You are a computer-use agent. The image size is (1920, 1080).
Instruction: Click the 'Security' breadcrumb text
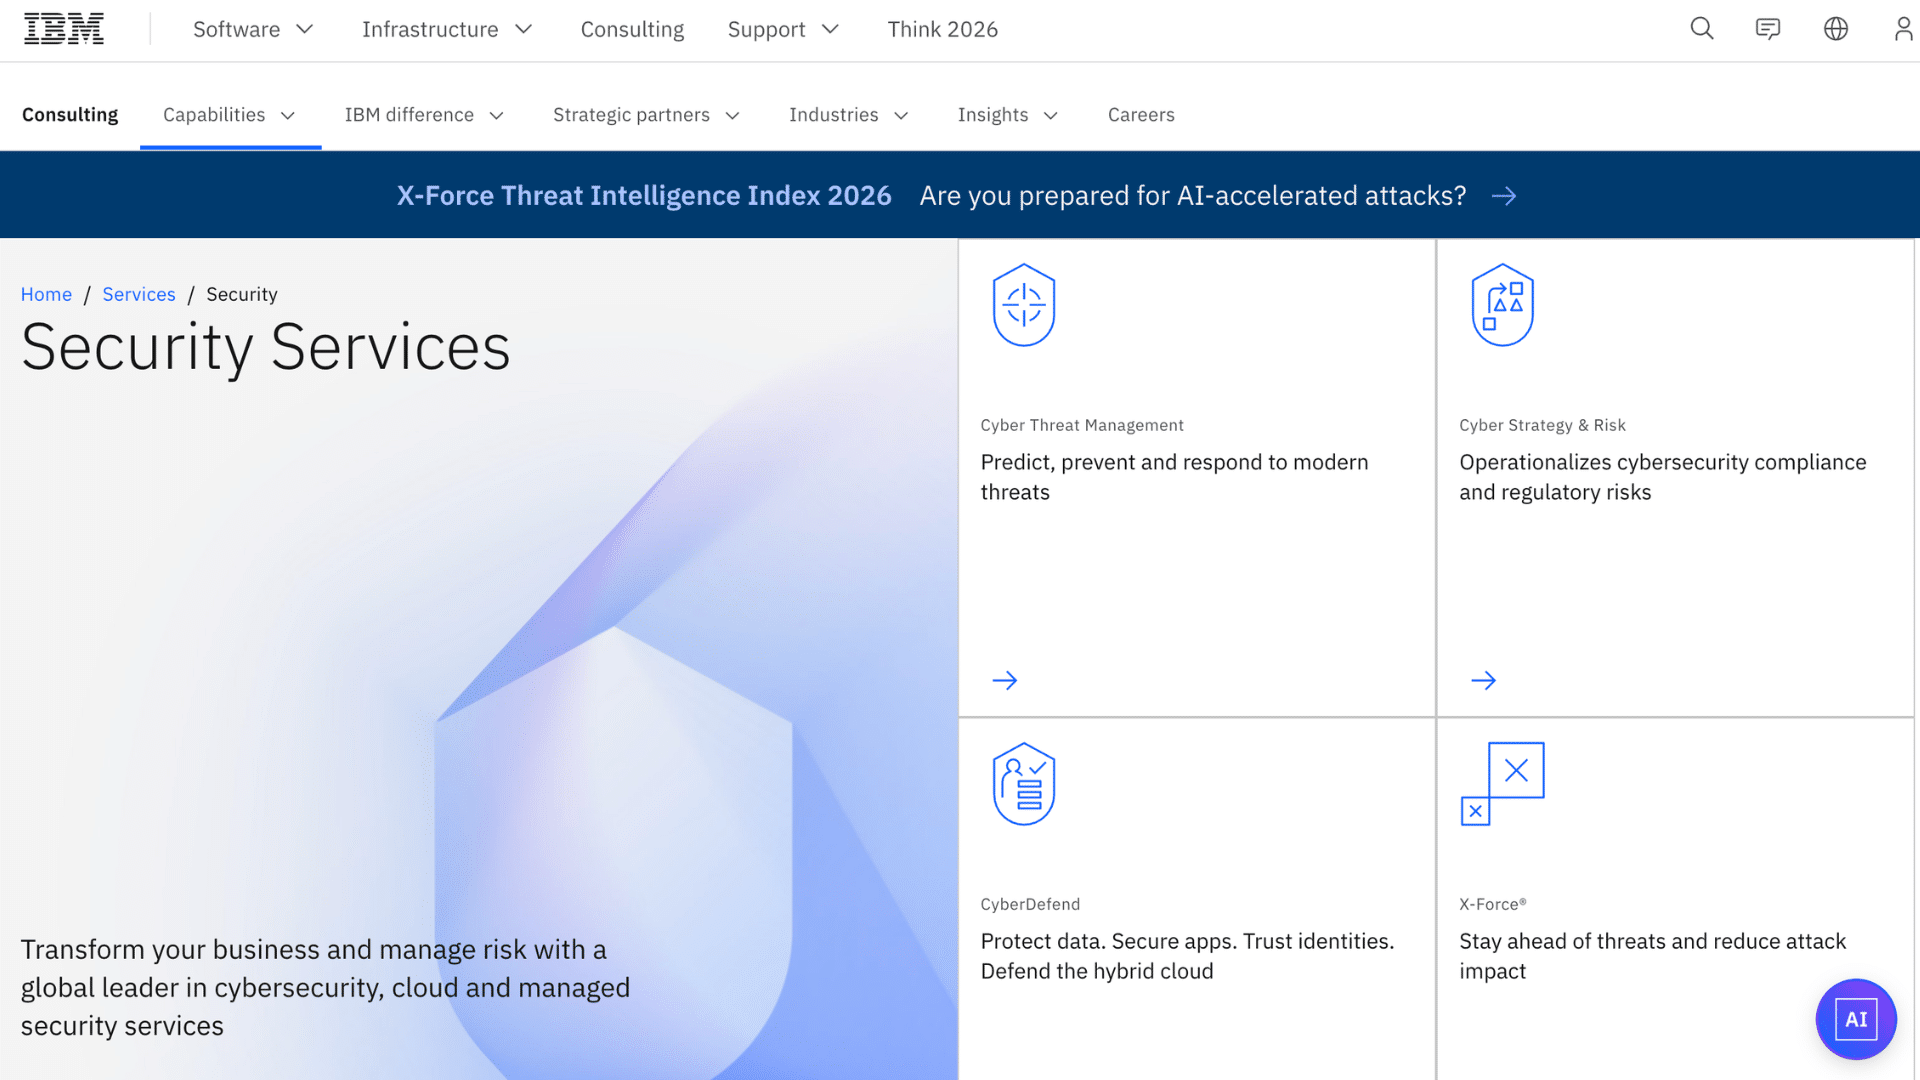point(242,294)
